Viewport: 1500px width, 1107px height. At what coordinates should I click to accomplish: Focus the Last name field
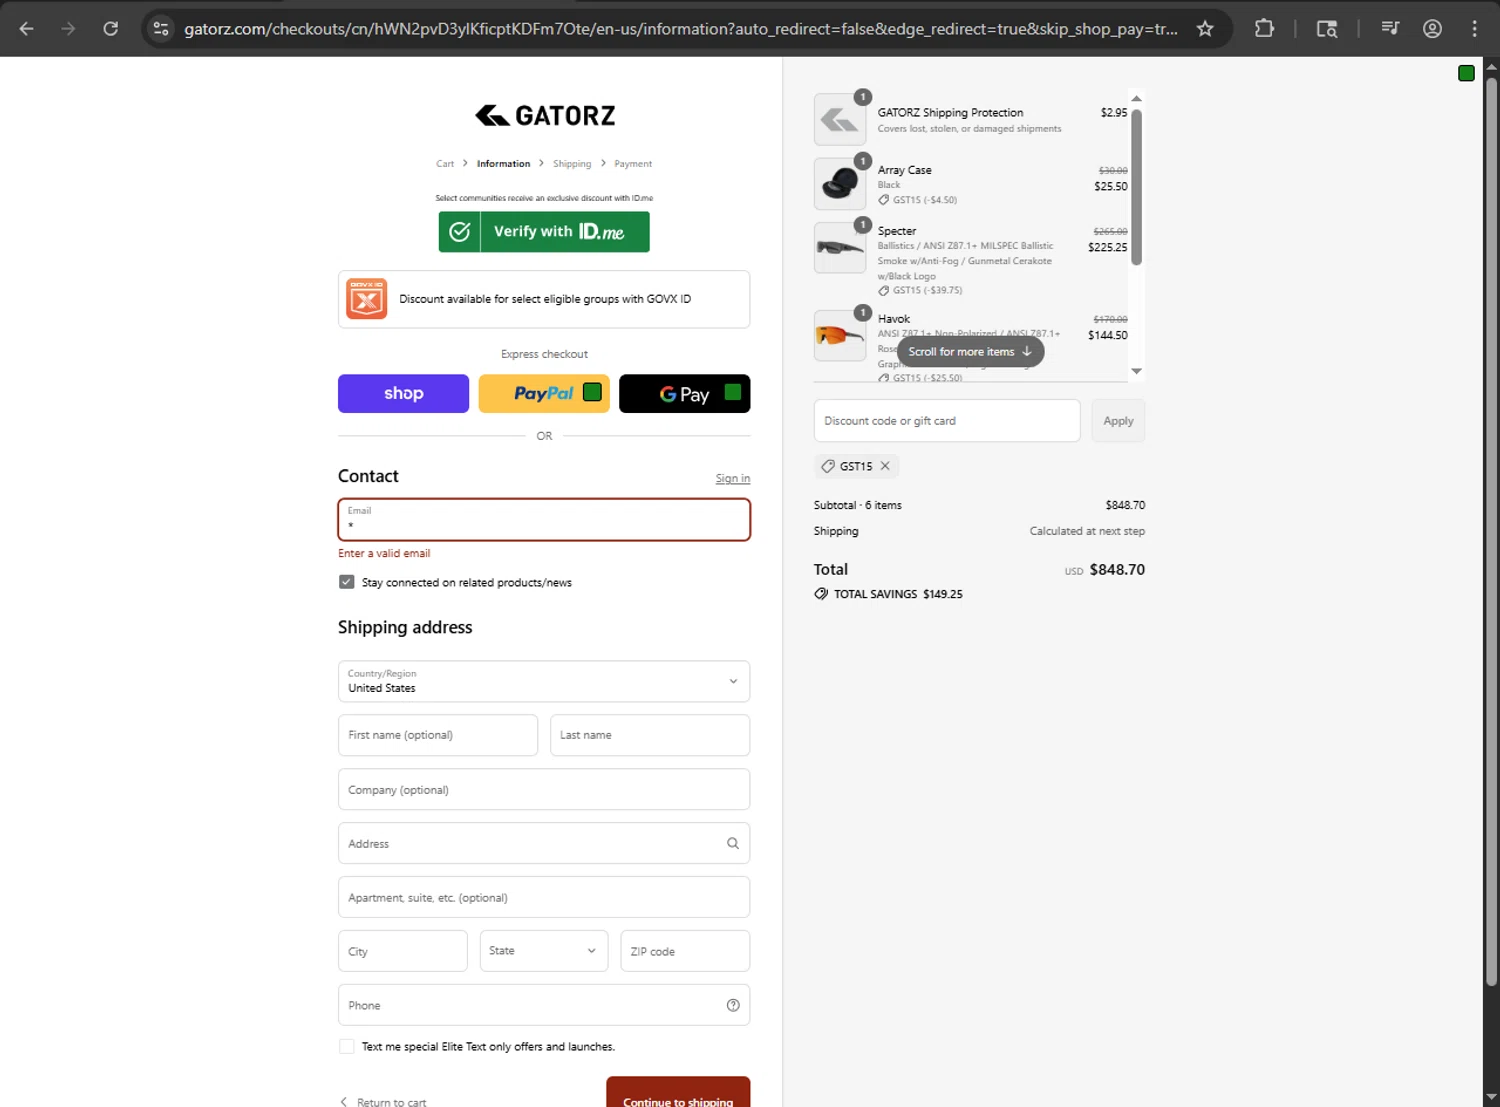click(x=650, y=735)
